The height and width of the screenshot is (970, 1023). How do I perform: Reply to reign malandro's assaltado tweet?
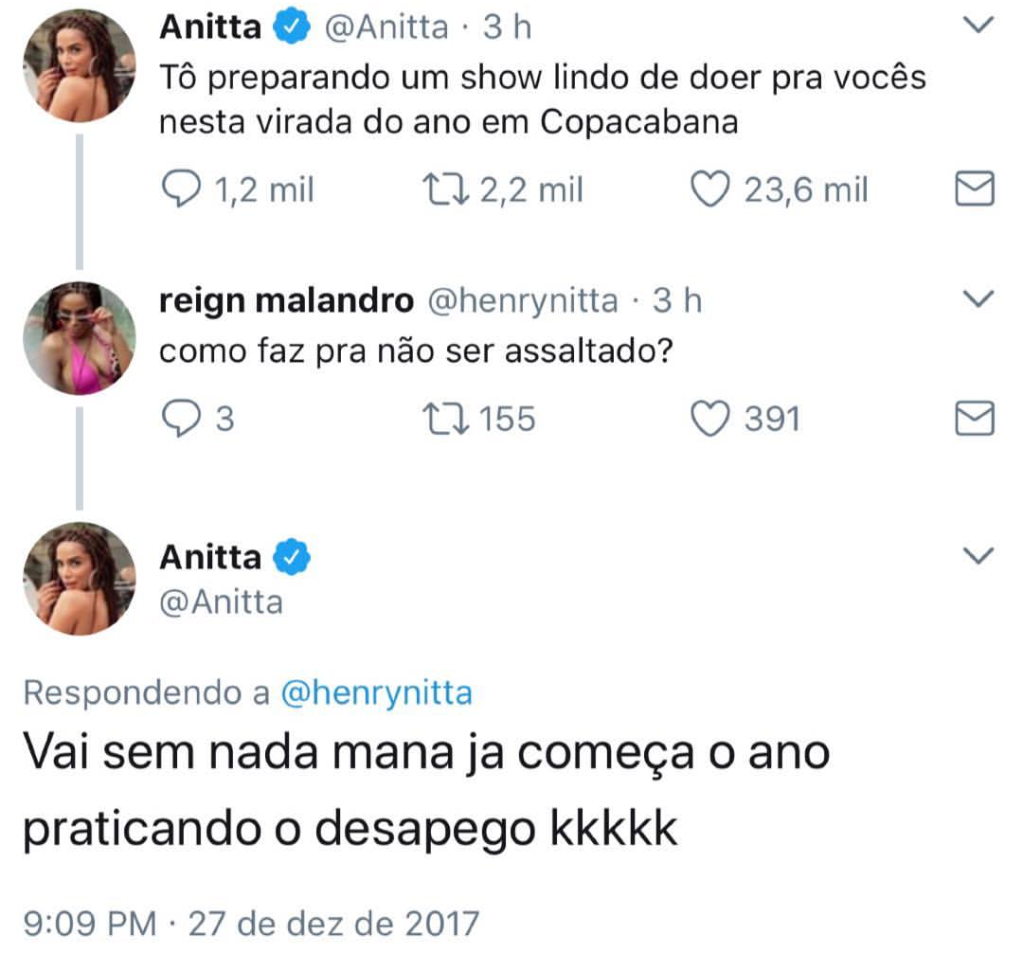tap(181, 418)
